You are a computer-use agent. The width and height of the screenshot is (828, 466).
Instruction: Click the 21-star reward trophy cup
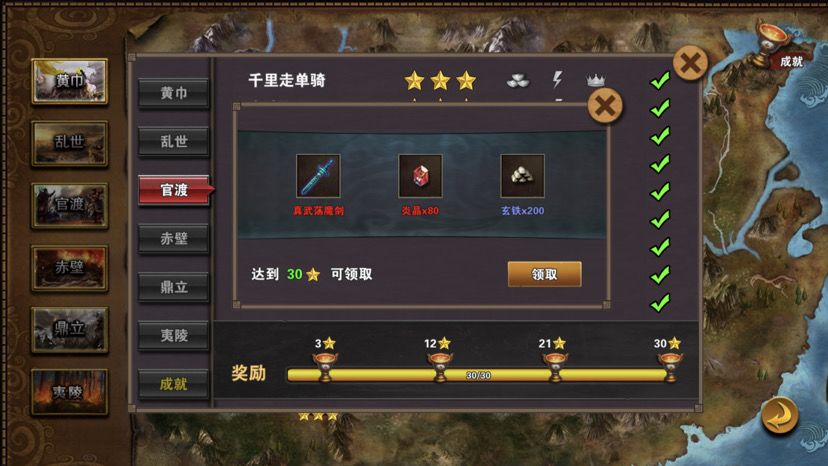pyautogui.click(x=554, y=366)
